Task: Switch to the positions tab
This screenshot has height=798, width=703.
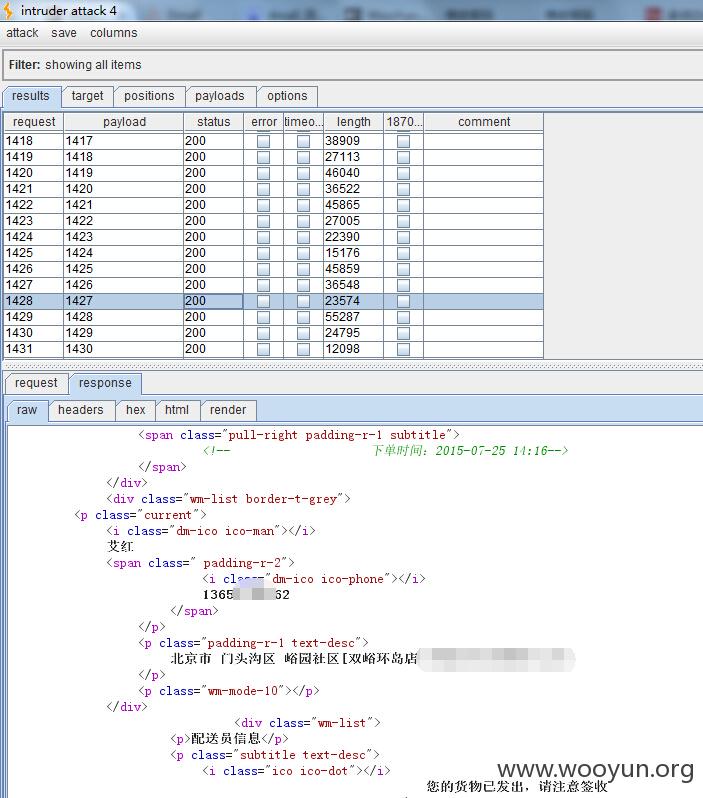Action: coord(149,96)
